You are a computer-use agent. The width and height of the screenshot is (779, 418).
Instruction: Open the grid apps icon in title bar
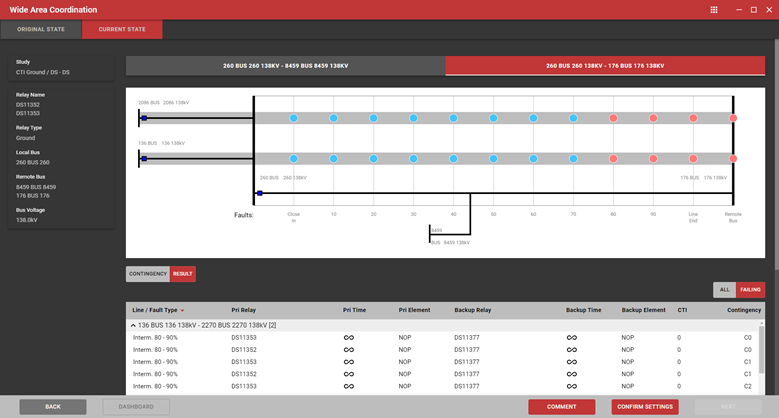point(714,9)
